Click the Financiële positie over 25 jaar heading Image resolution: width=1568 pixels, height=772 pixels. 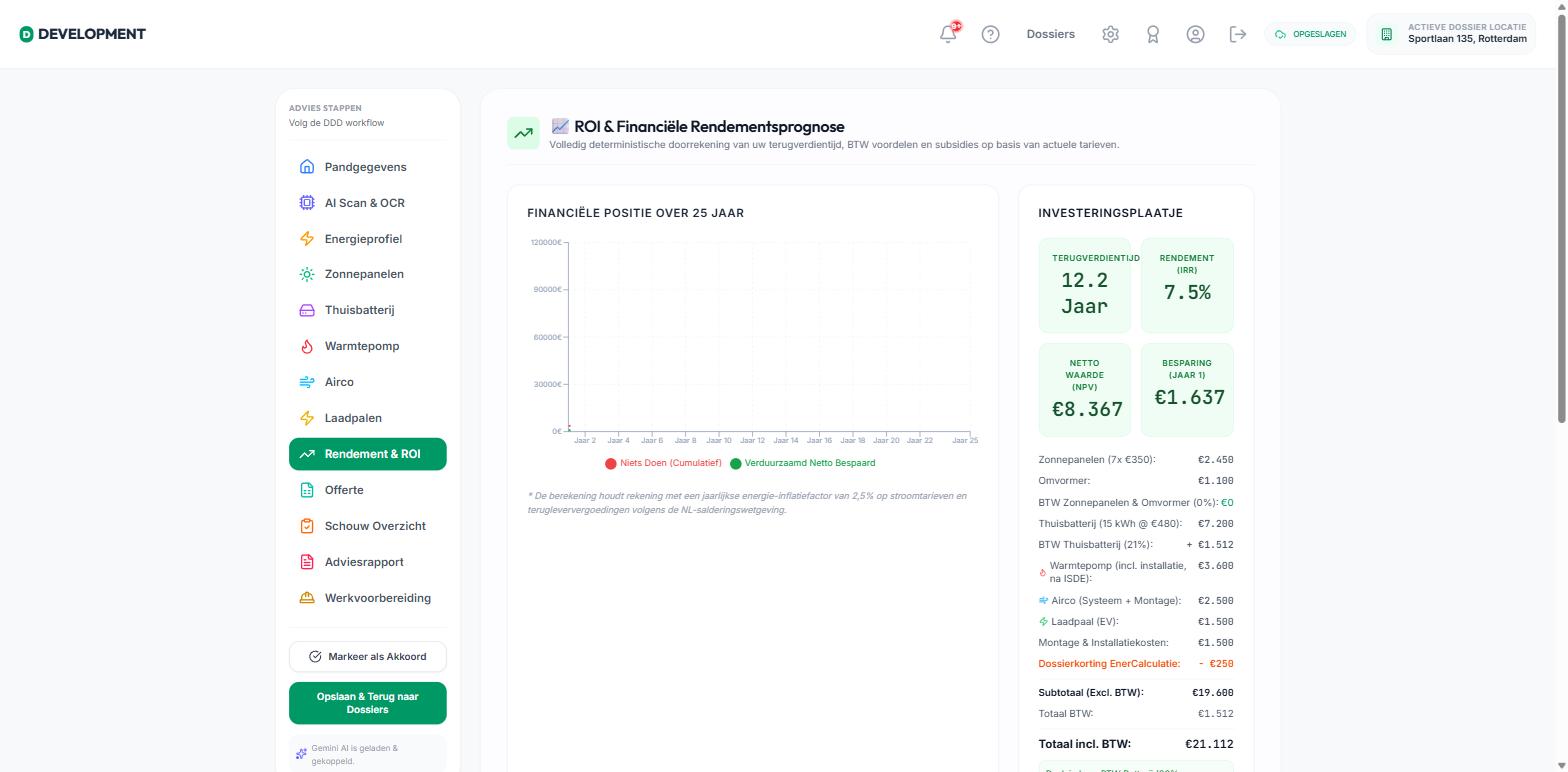[635, 213]
